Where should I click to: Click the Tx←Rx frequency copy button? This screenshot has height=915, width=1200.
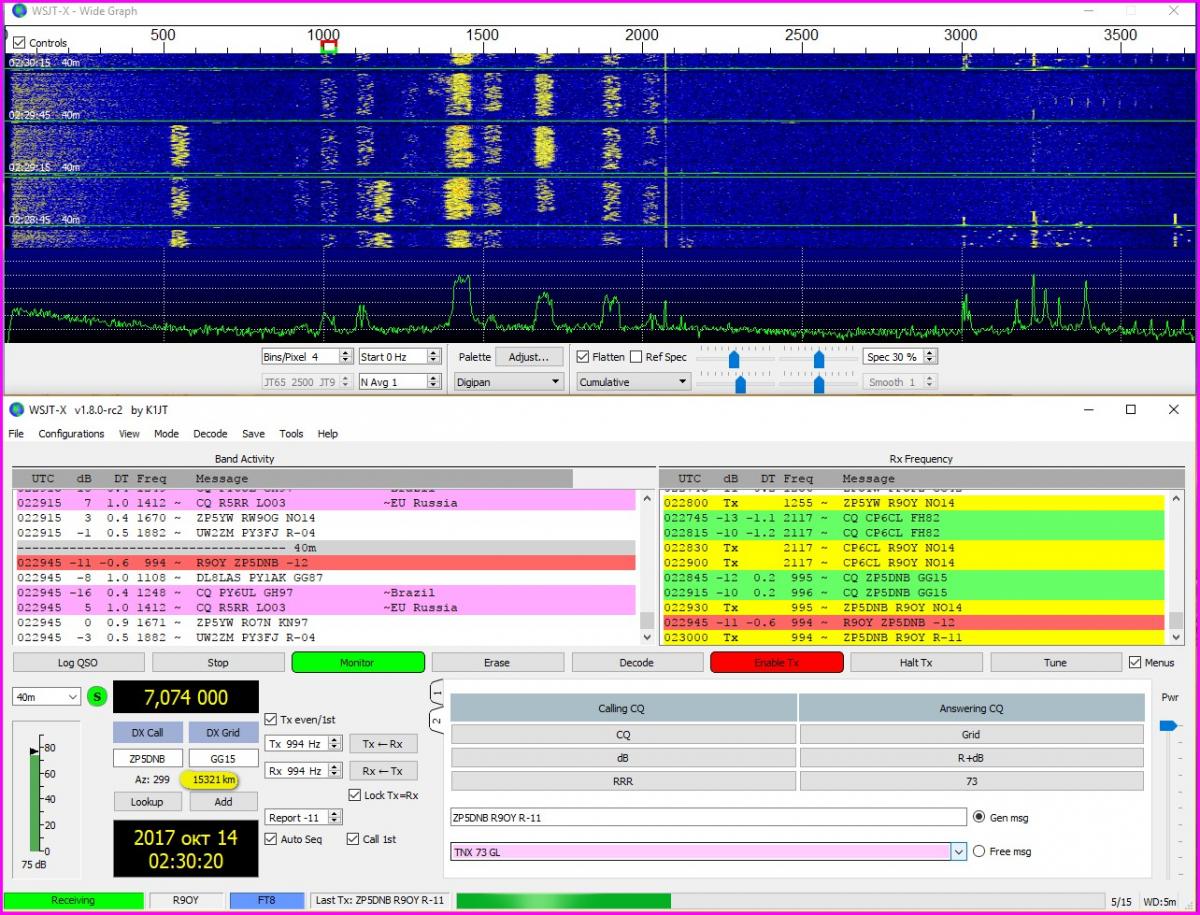point(383,744)
